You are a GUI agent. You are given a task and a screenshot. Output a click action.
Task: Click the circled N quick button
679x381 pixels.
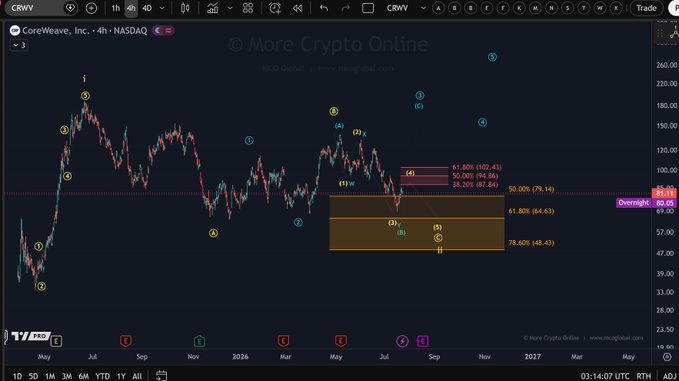pyautogui.click(x=551, y=8)
